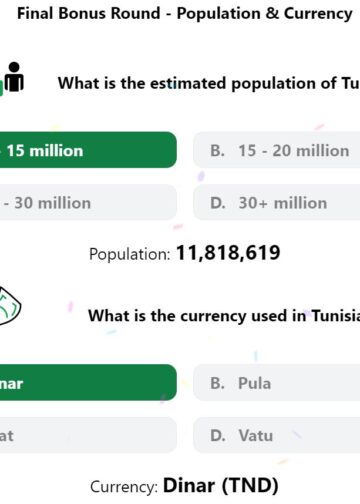The image size is (360, 504).
Task: Click the 'Currency:' label
Action: 124,487
